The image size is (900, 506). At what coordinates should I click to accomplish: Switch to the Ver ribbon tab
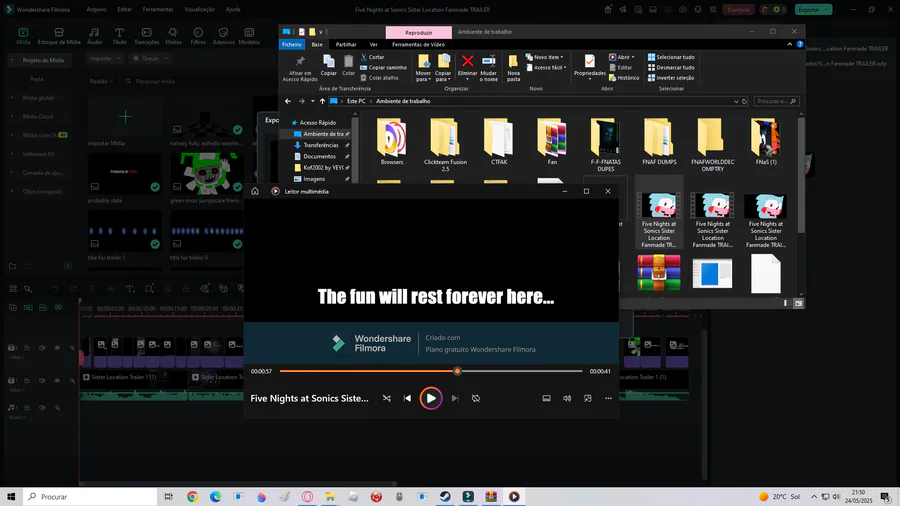pyautogui.click(x=374, y=44)
